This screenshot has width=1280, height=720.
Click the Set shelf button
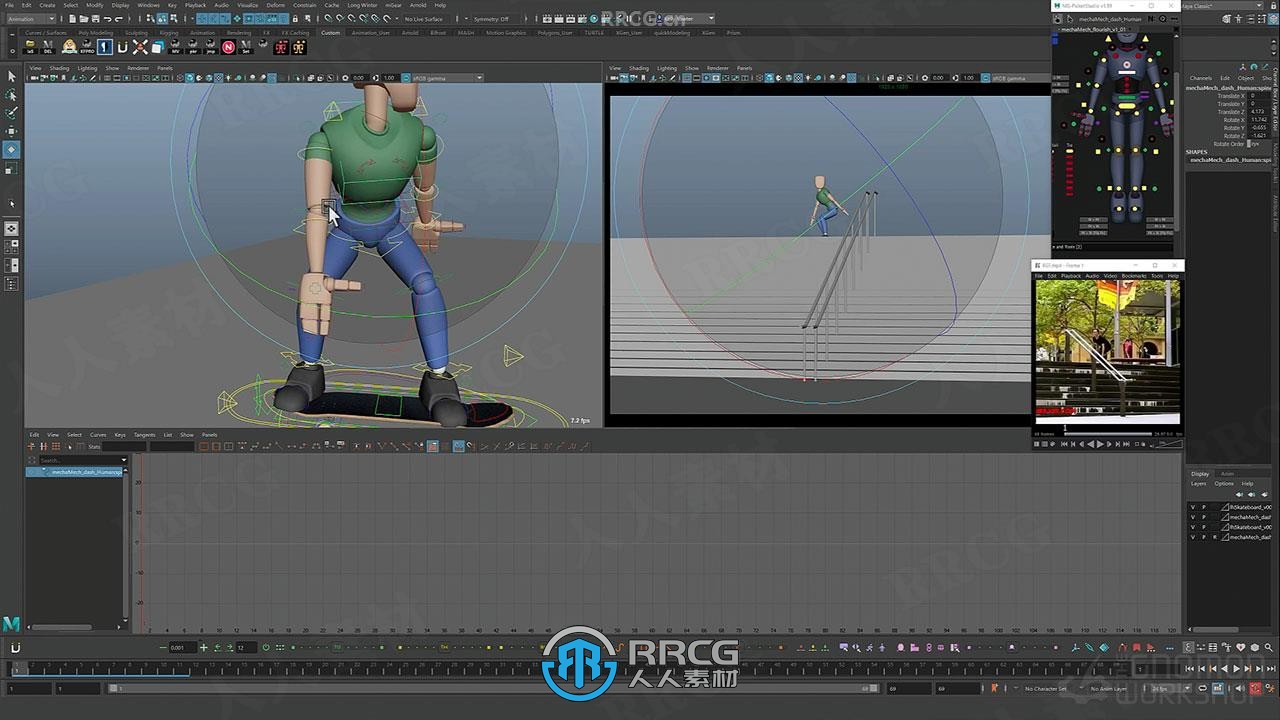tap(246, 47)
